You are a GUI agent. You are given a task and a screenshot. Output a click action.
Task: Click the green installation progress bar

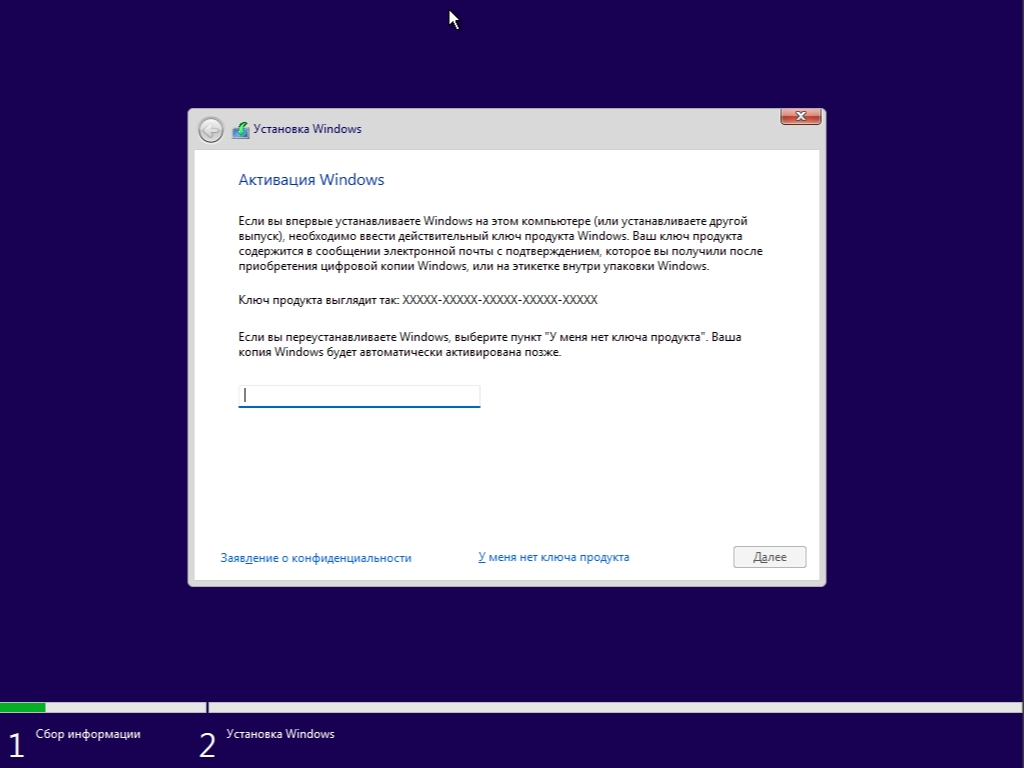pos(23,707)
